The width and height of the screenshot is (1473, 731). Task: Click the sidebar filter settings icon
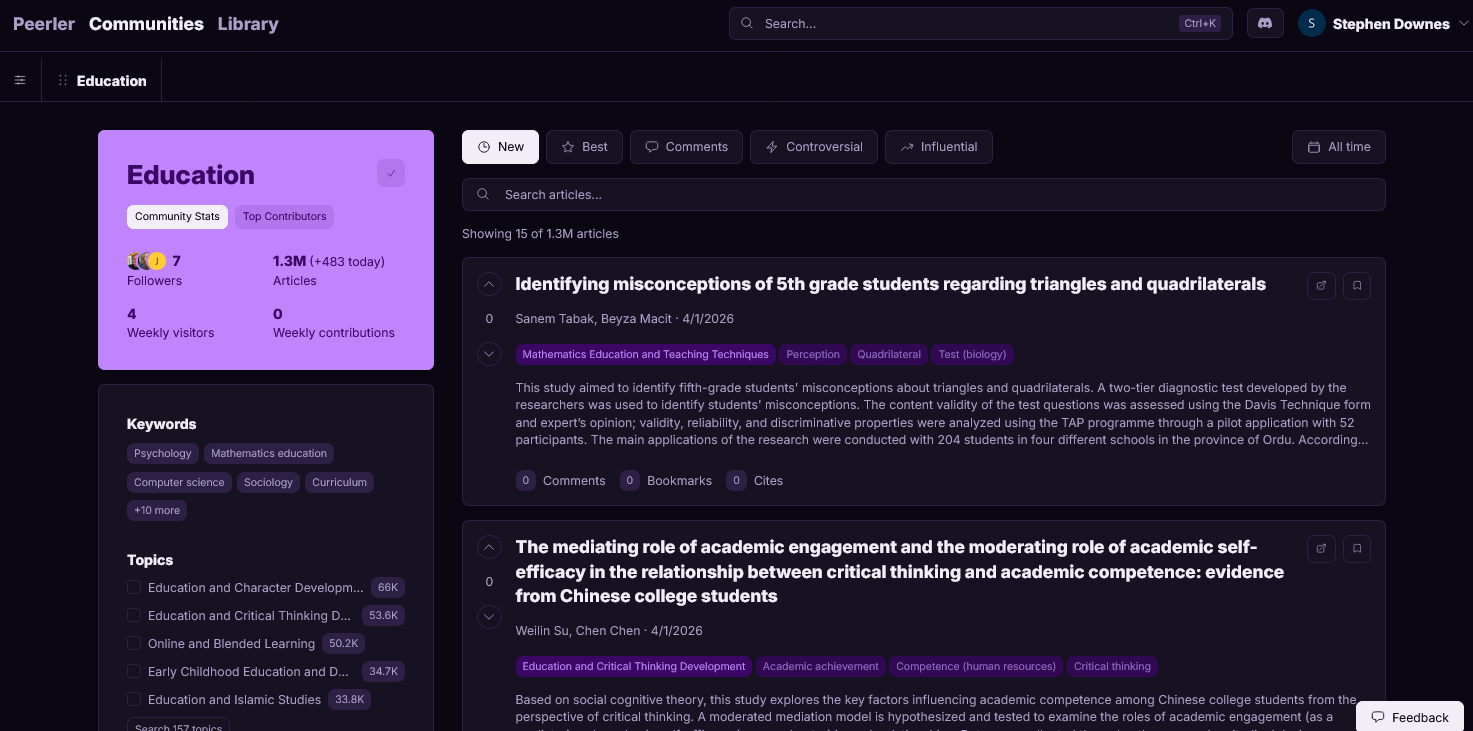tap(20, 81)
